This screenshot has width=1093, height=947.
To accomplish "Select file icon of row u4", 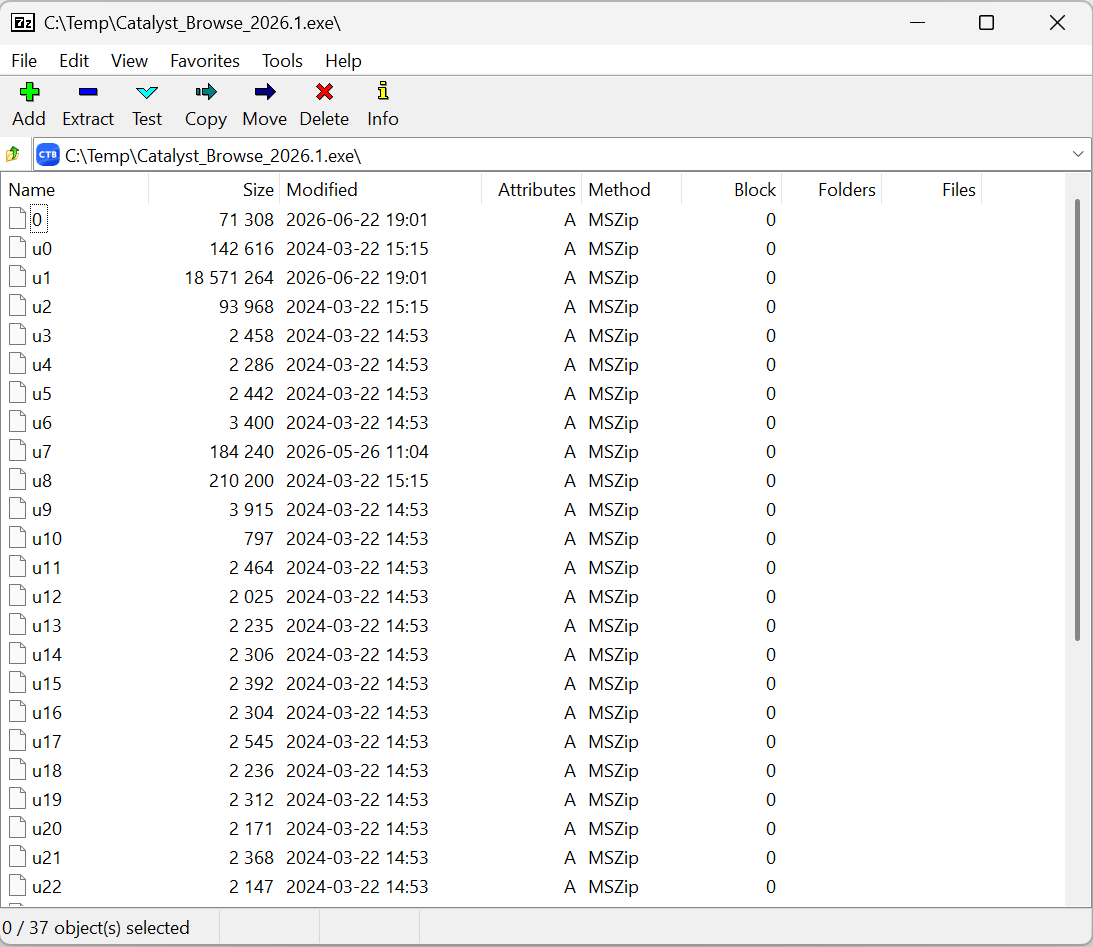I will (17, 364).
